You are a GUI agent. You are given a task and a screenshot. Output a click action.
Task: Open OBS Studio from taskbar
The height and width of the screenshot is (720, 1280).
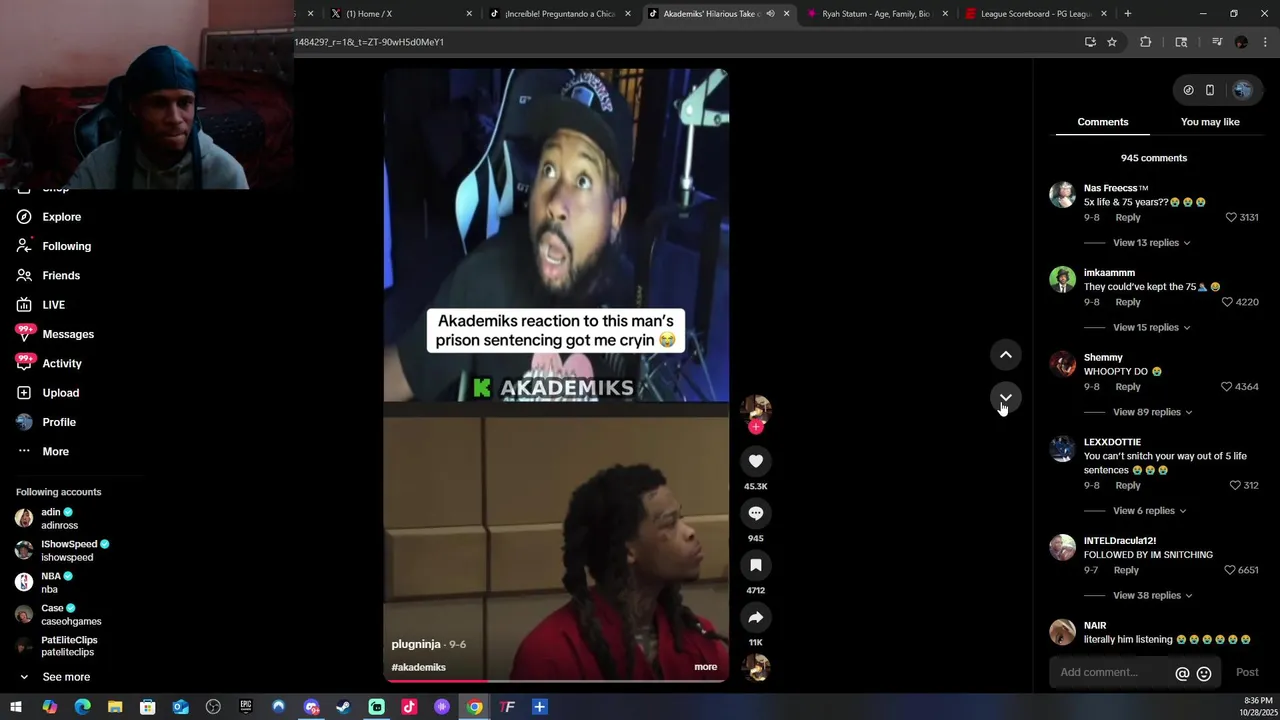point(213,707)
